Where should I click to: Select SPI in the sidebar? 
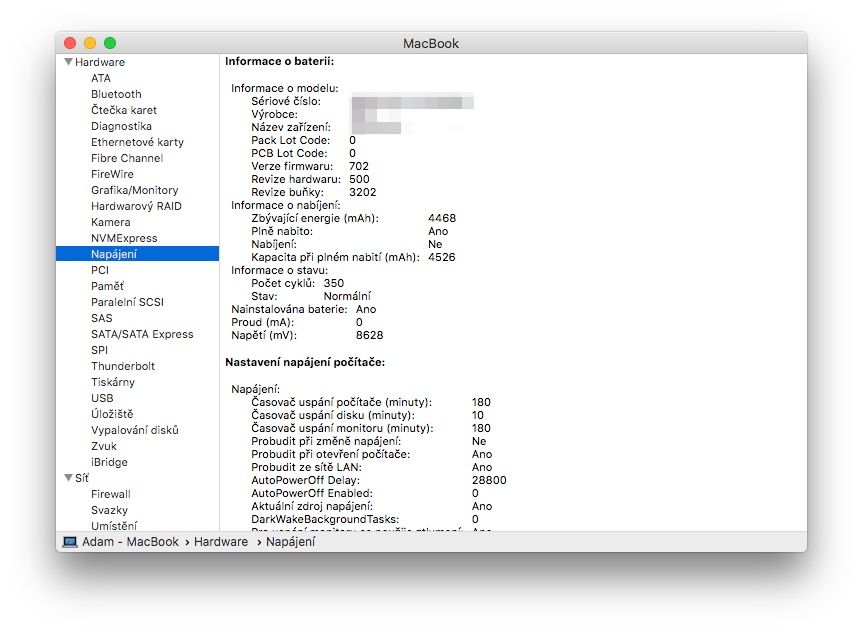coord(99,350)
